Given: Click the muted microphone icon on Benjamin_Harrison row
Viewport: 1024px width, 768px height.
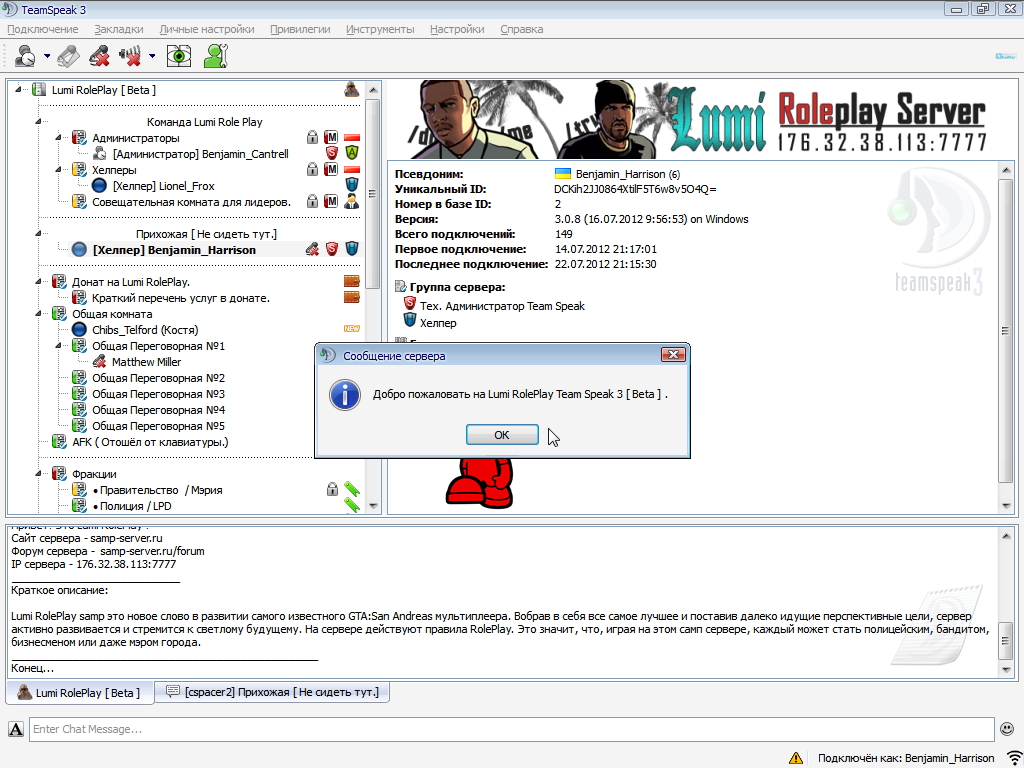Looking at the screenshot, I should pos(313,249).
